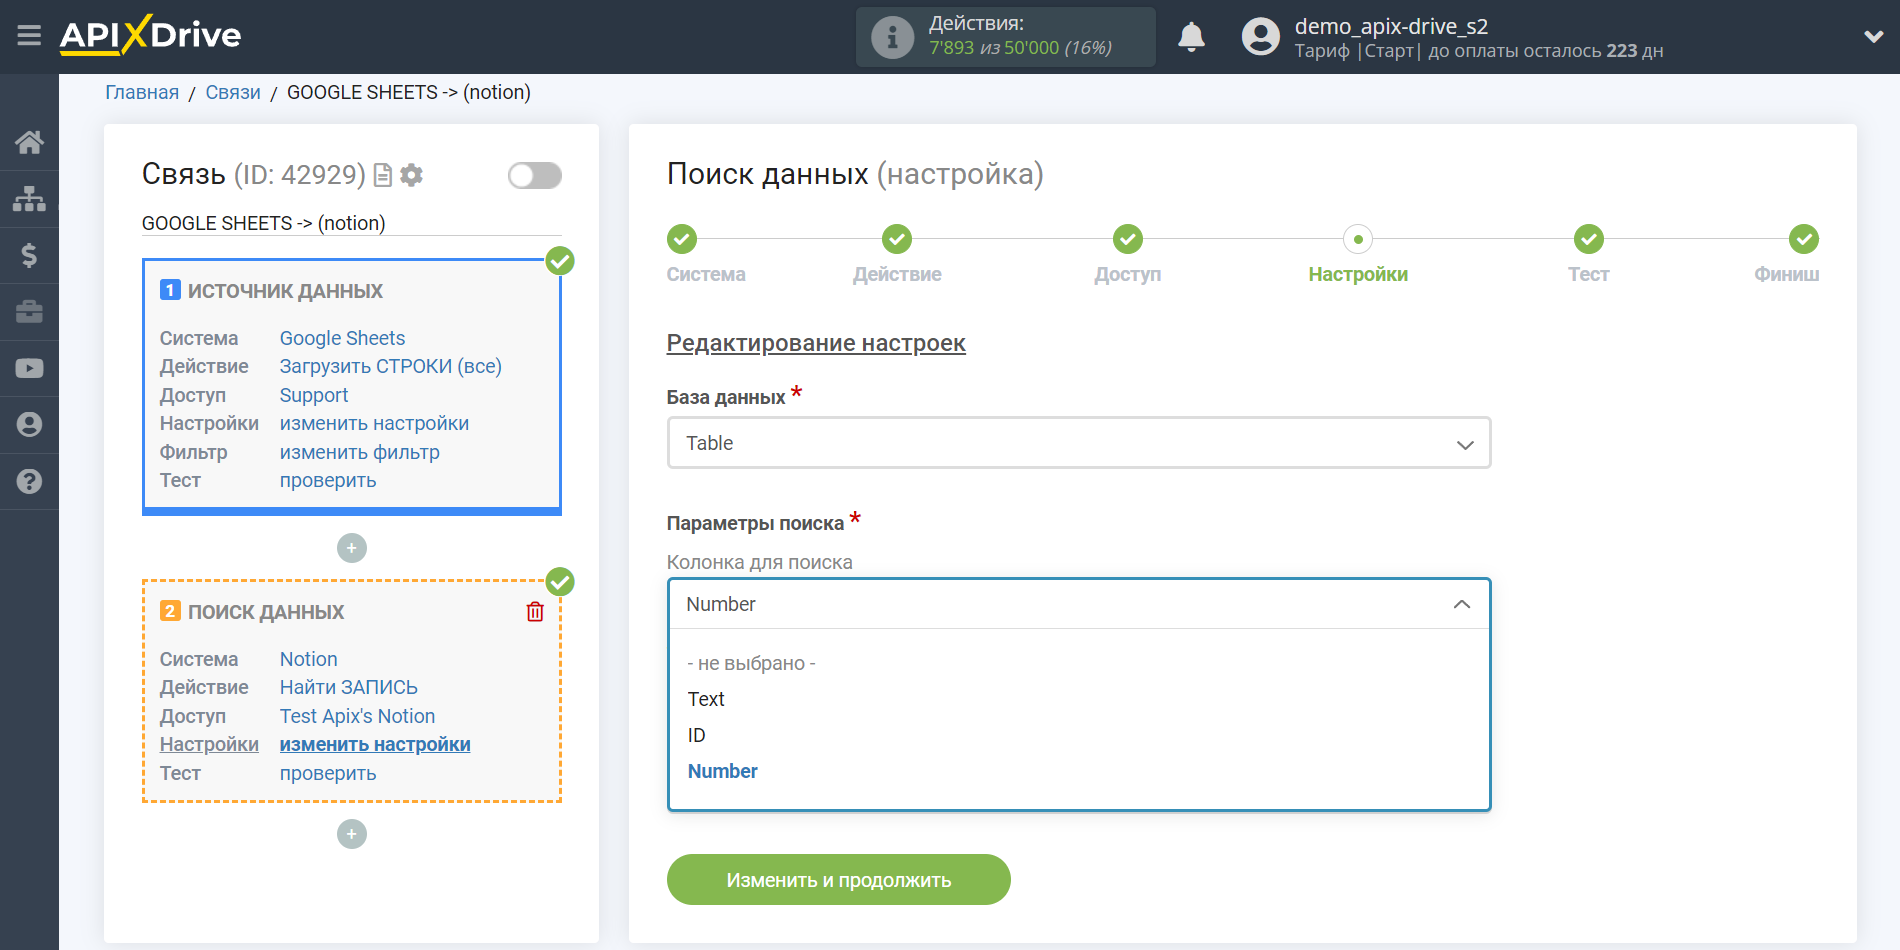Add a block after the data search
Screen dimensions: 1900x950
[x=352, y=834]
